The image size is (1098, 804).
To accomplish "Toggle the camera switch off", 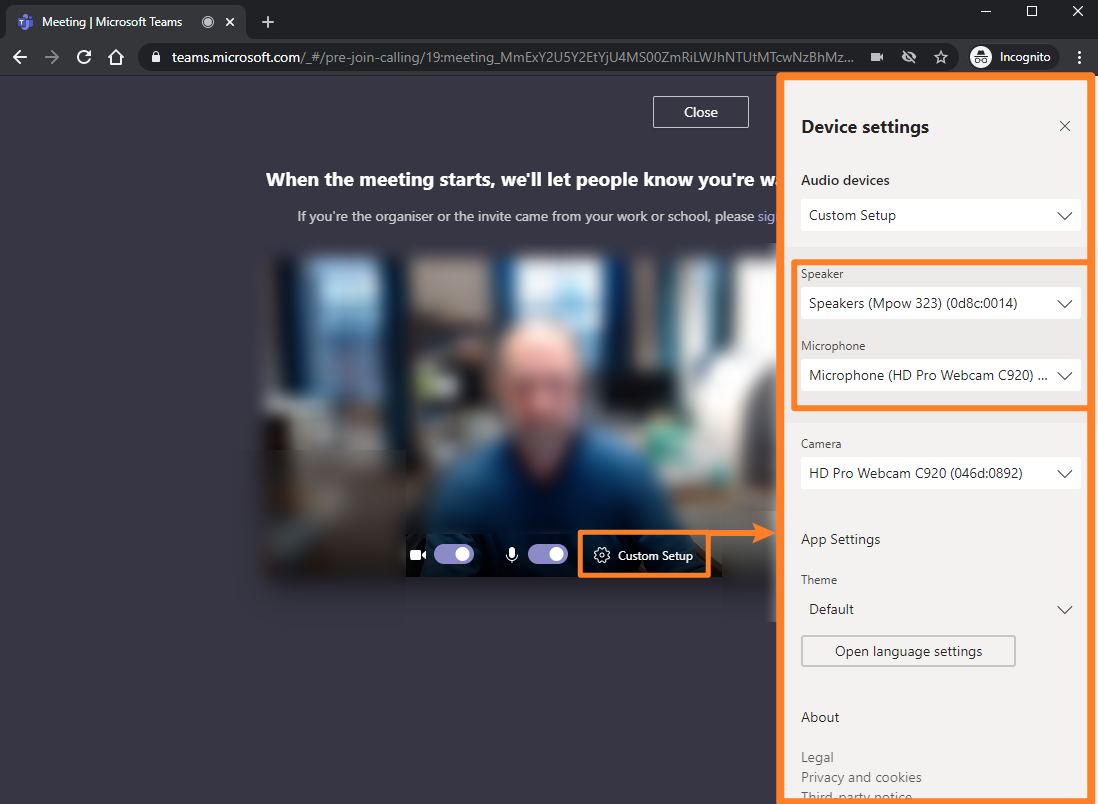I will click(454, 555).
